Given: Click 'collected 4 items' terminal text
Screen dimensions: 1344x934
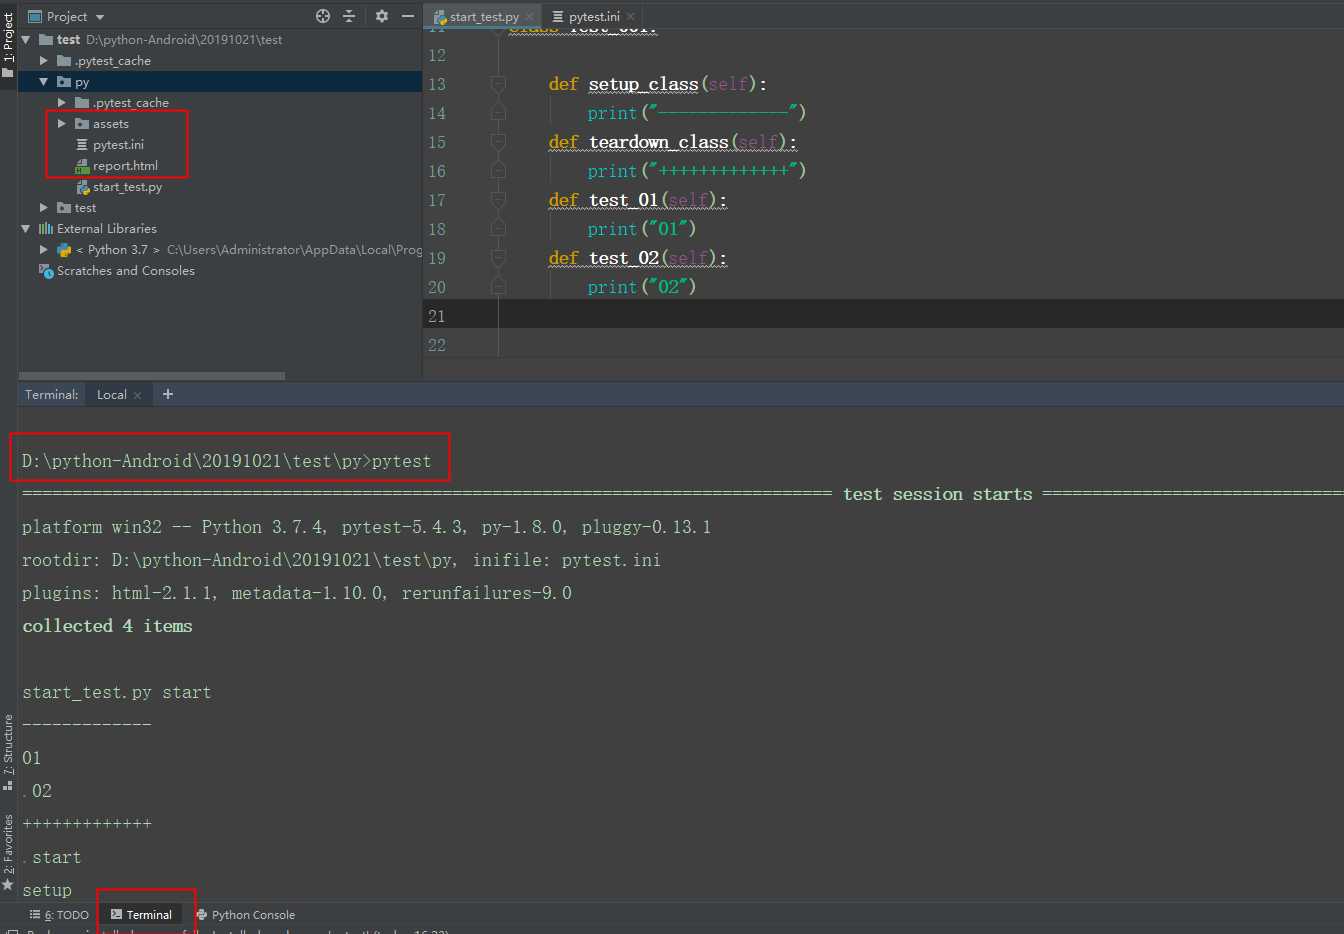Looking at the screenshot, I should pyautogui.click(x=107, y=626).
